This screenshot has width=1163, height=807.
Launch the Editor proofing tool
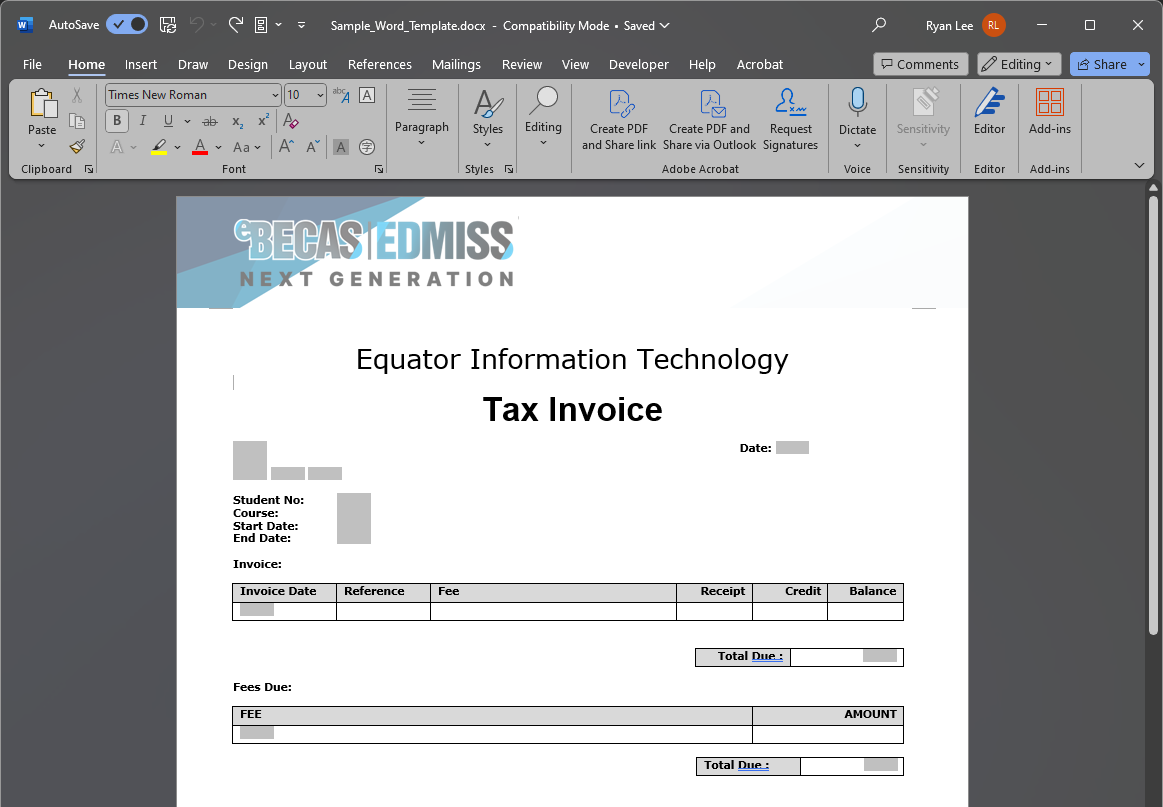[x=989, y=112]
